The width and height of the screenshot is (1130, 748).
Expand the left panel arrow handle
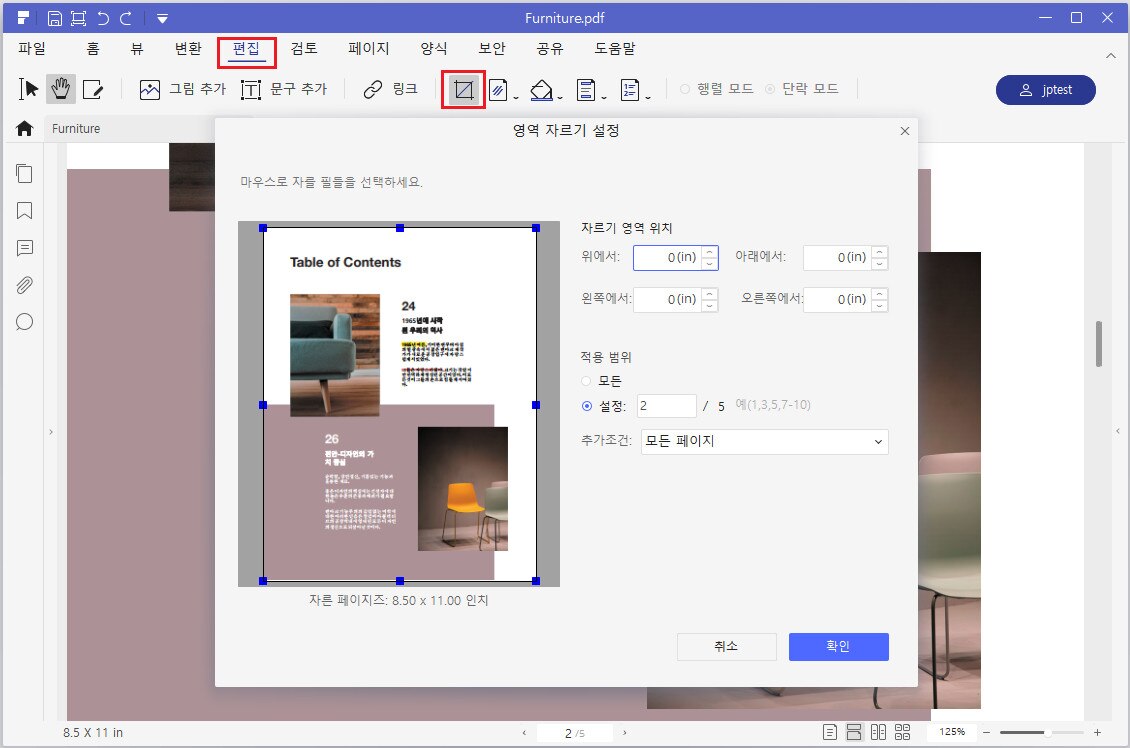click(x=50, y=432)
